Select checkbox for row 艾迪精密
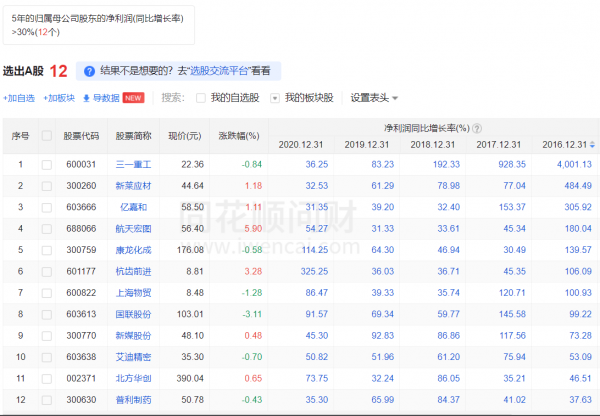Screen dimensions: 600x416 [47, 357]
